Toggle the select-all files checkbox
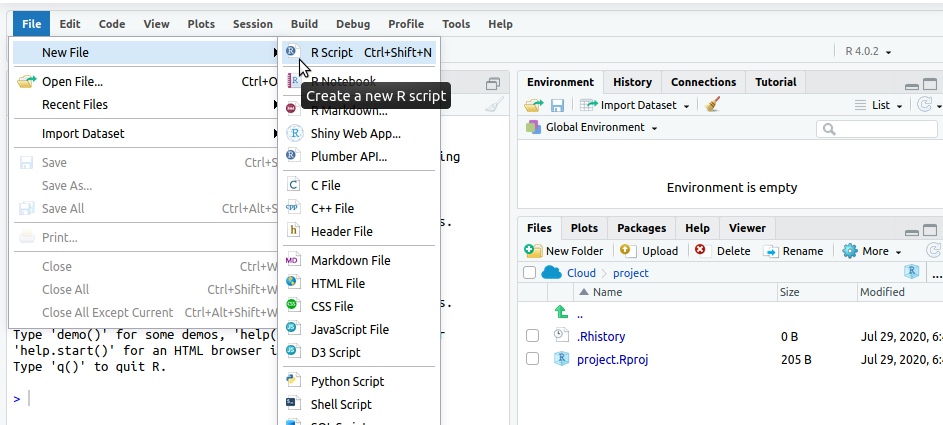Viewport: 943px width, 425px height. (x=529, y=273)
